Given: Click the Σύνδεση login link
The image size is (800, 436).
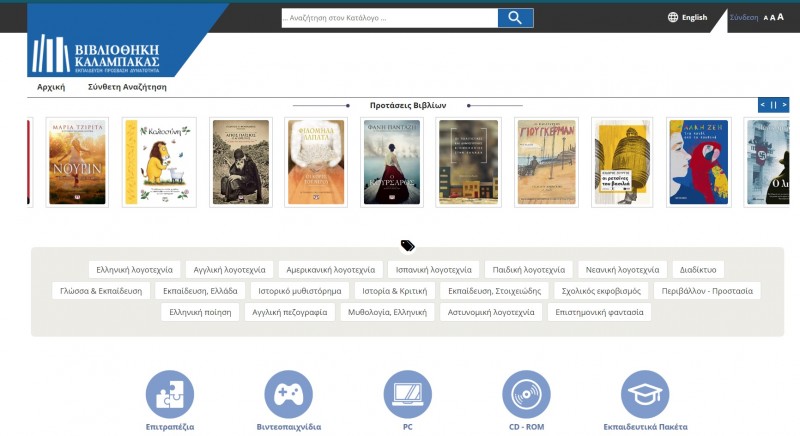Looking at the screenshot, I should (744, 18).
